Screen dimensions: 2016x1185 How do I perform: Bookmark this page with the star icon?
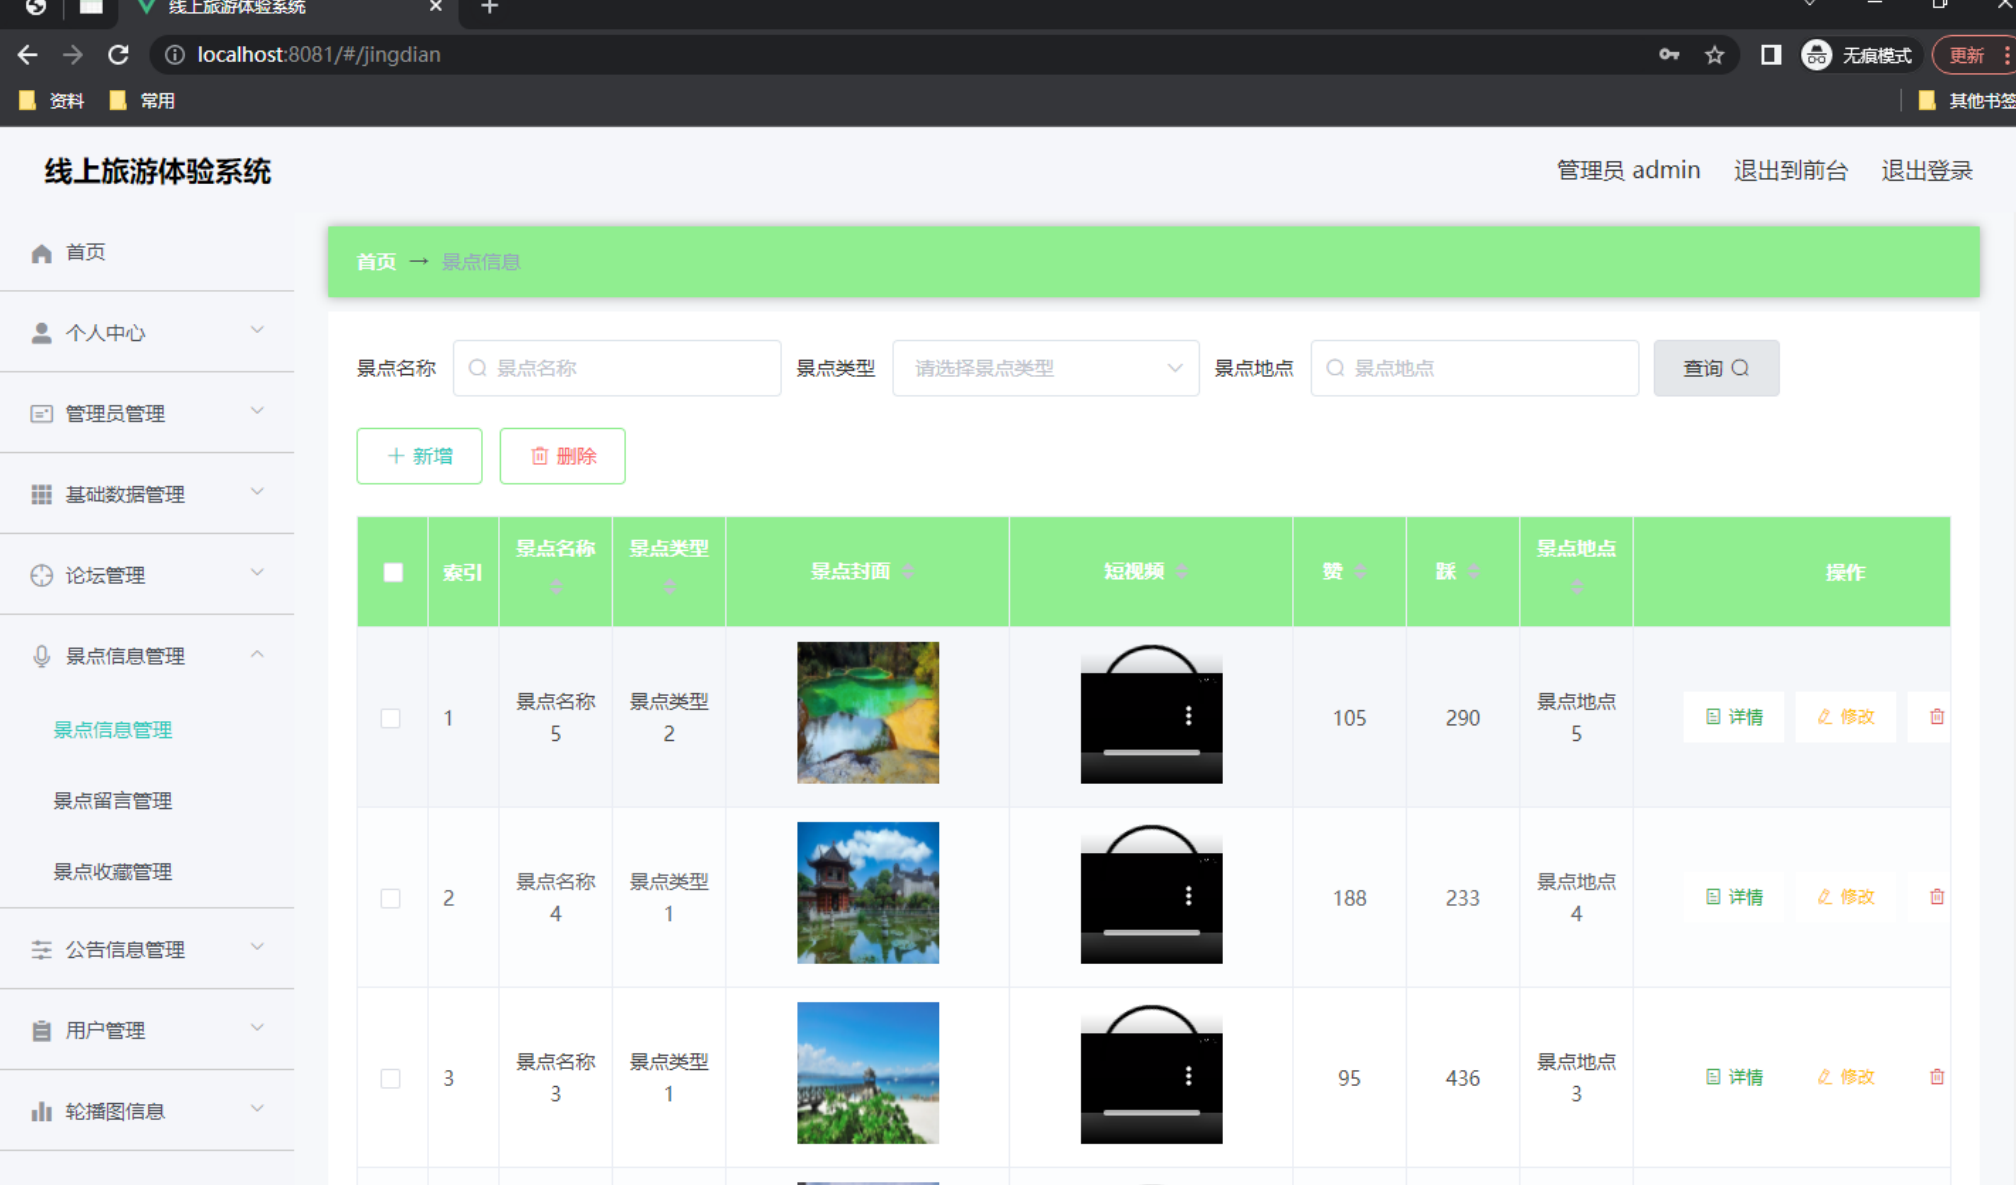1715,55
